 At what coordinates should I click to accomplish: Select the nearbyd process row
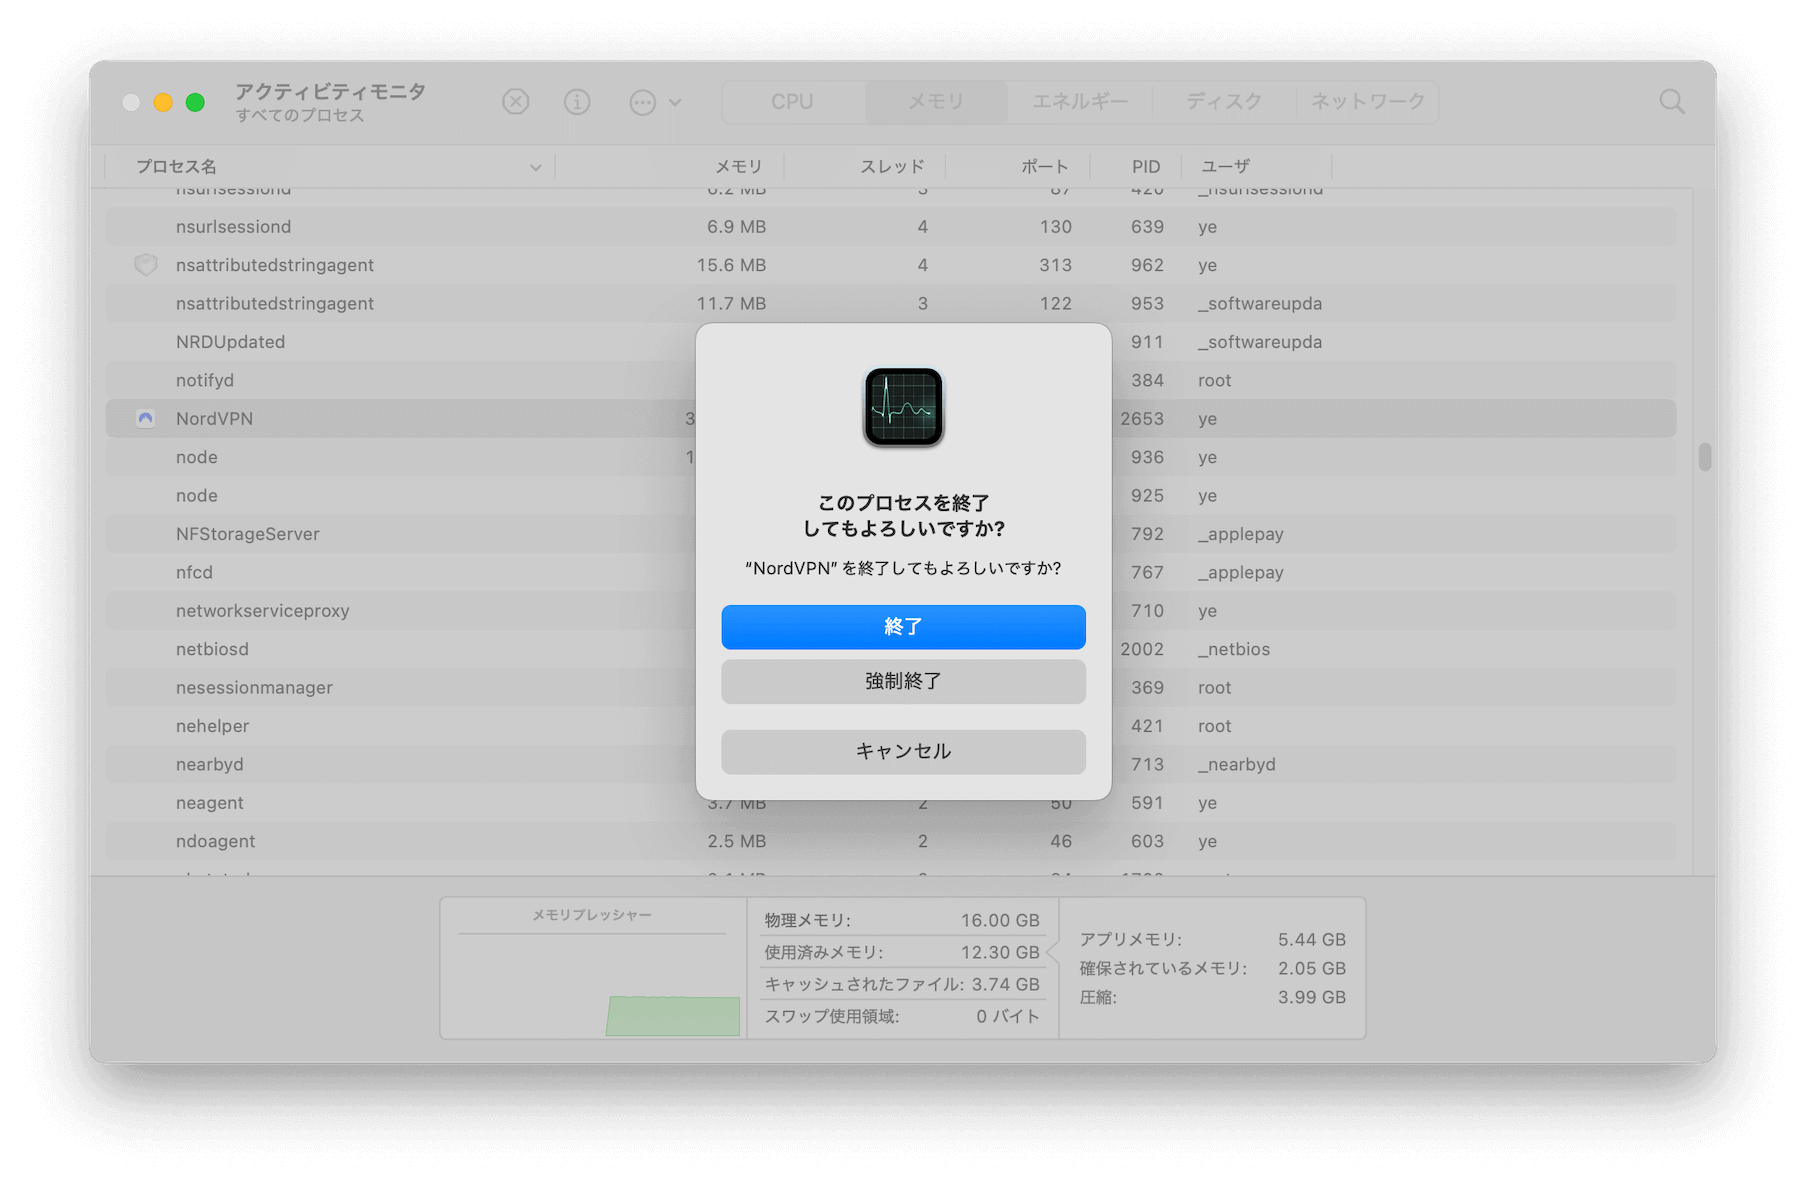[891, 764]
